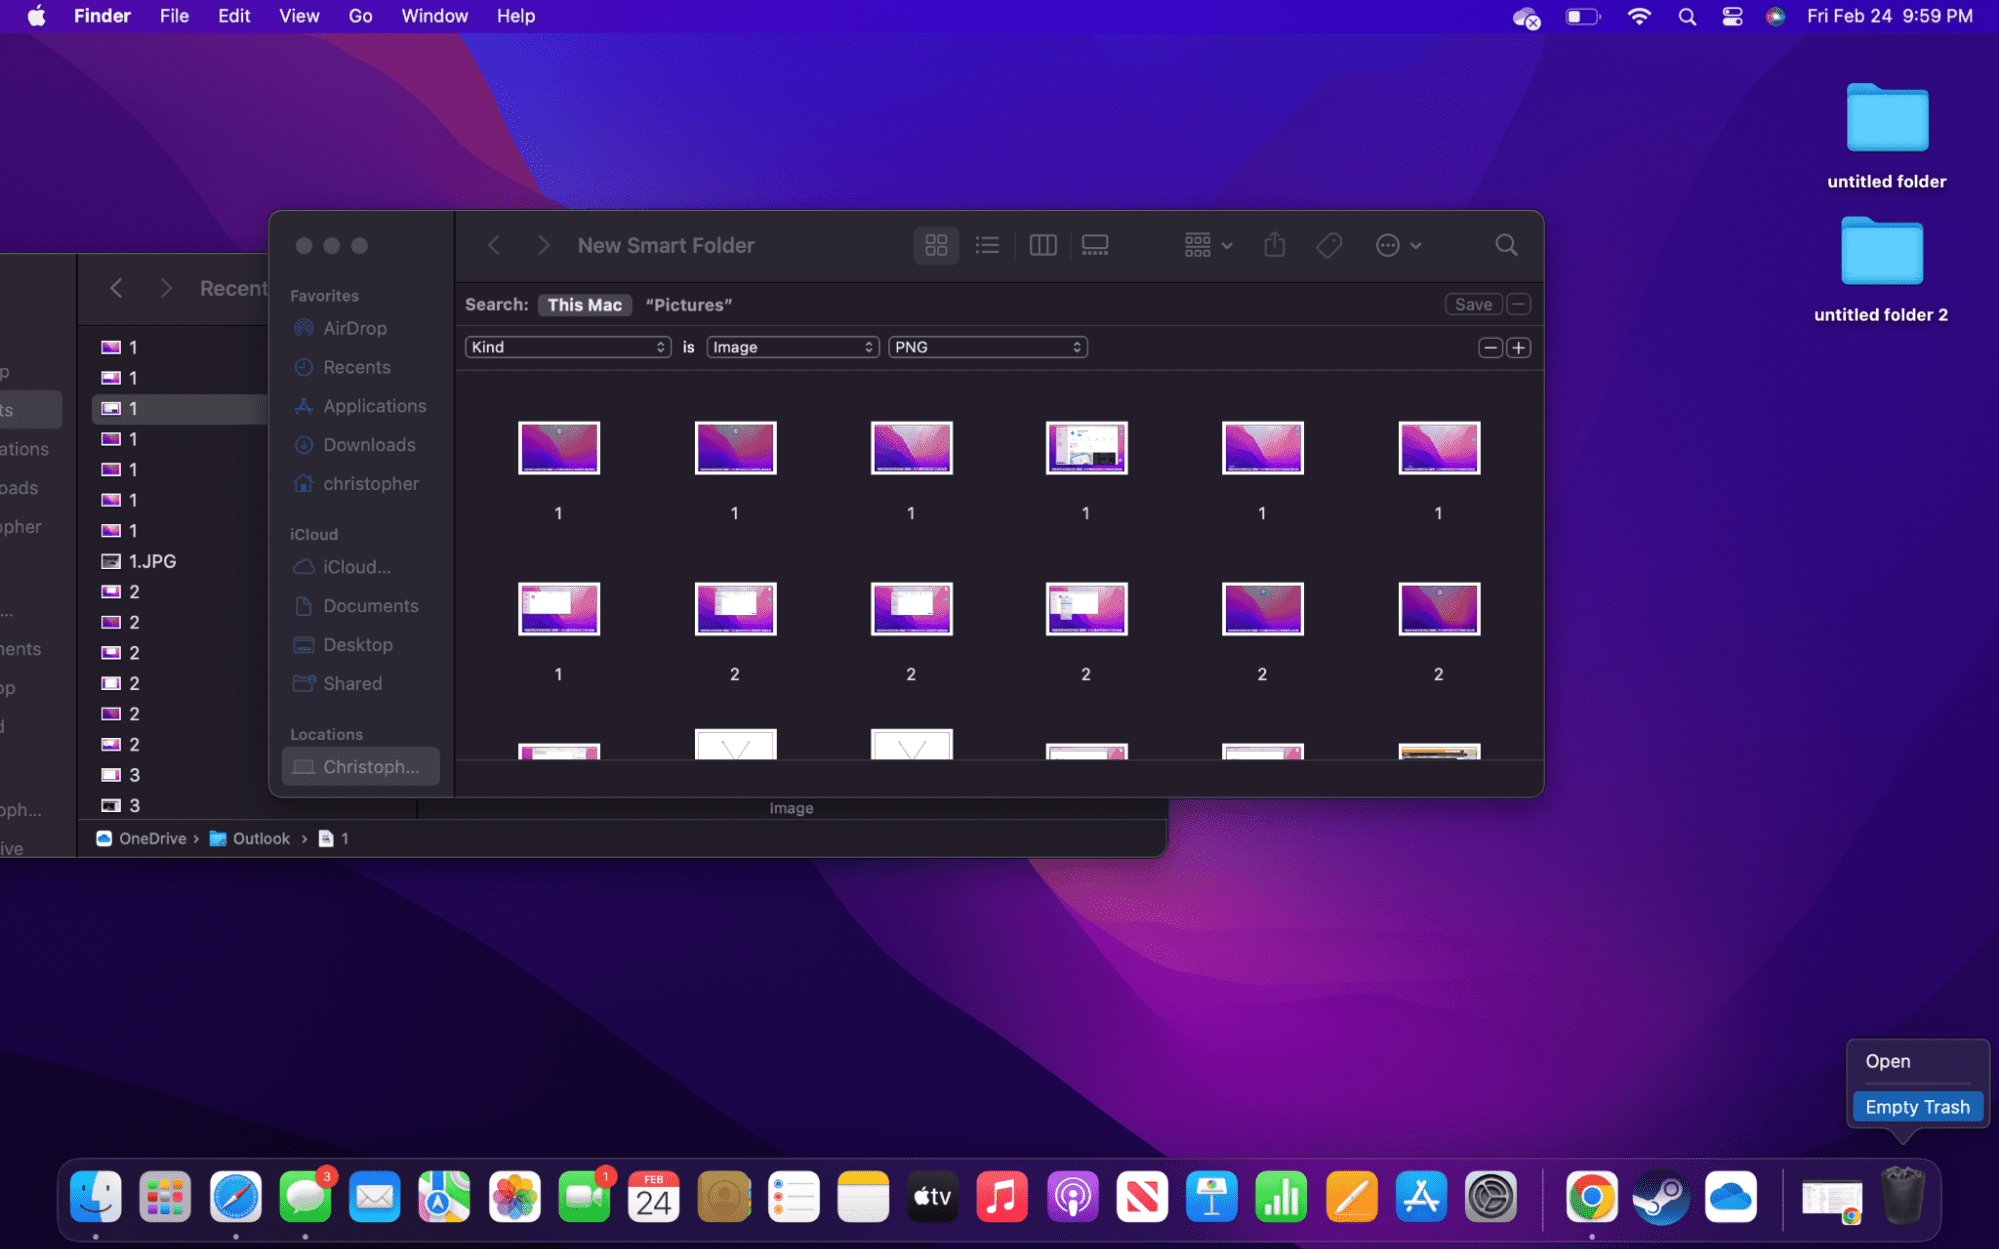Click forward arrow in Recents window
Viewport: 1999px width, 1250px height.
tap(166, 288)
